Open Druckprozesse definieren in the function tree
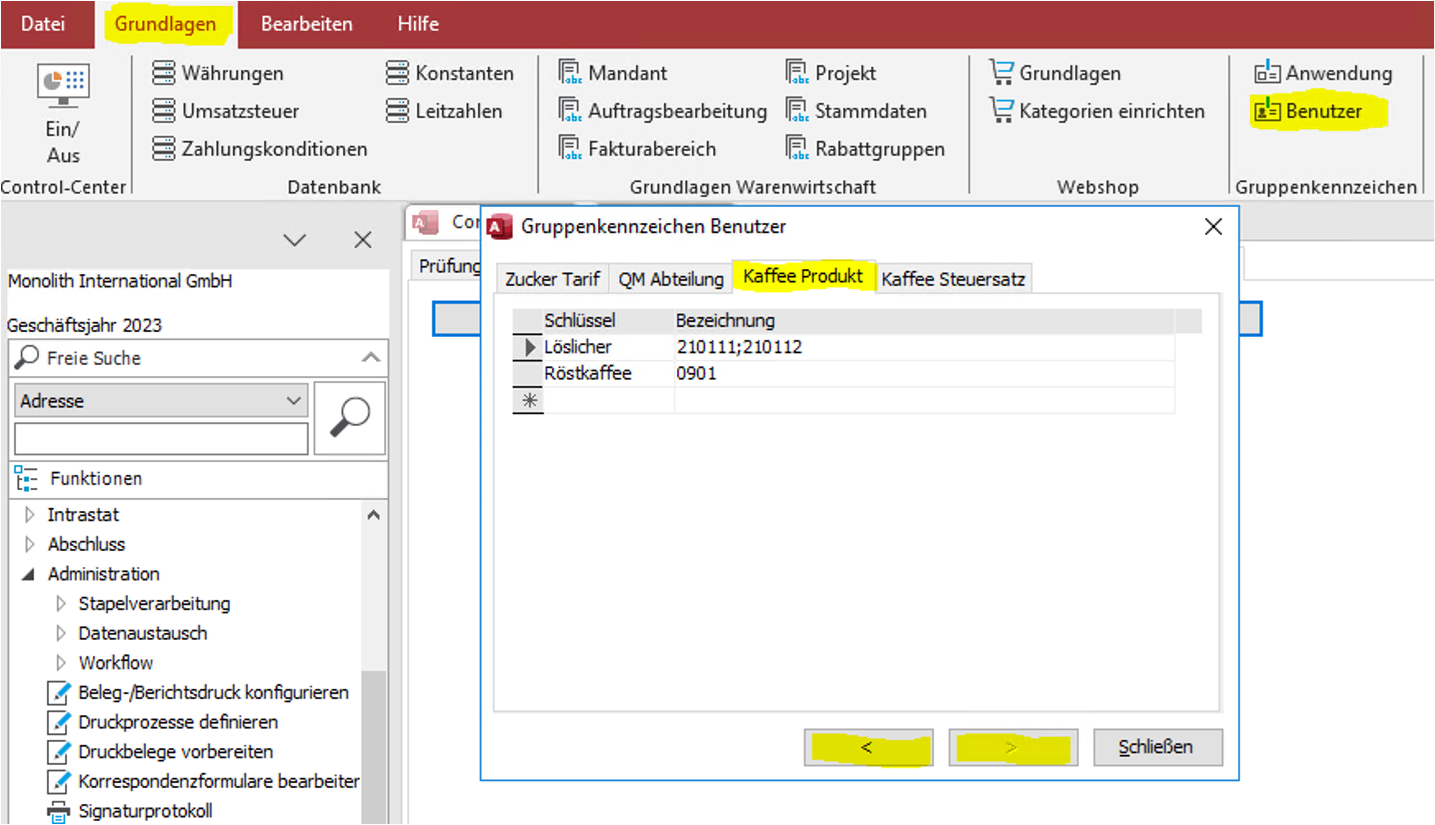1435x825 pixels. tap(178, 722)
